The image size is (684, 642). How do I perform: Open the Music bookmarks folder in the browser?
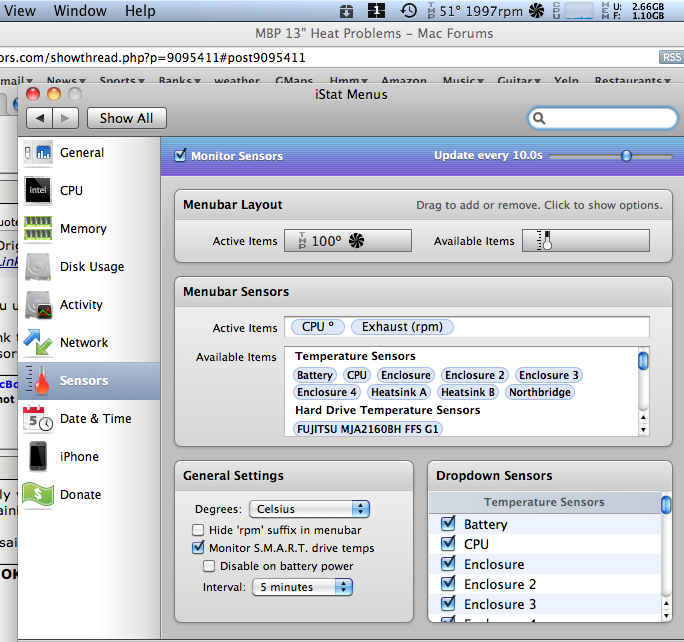click(x=463, y=81)
